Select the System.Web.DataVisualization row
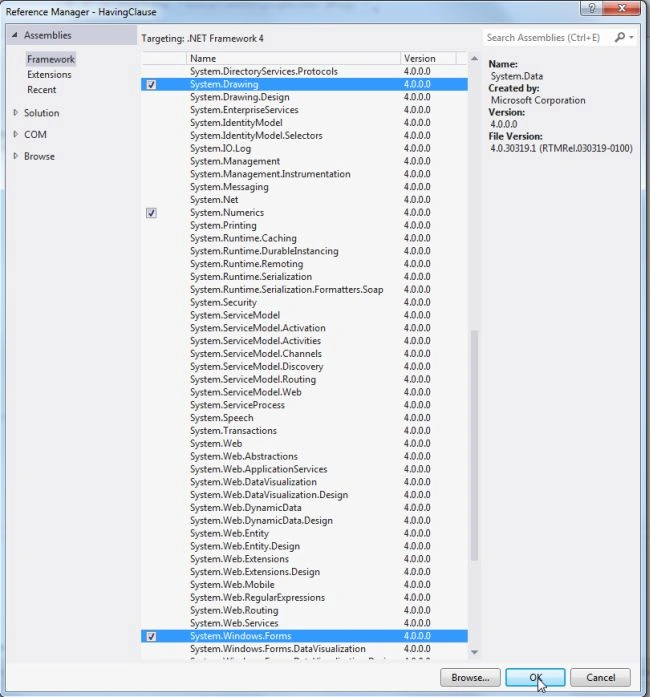 pyautogui.click(x=305, y=482)
